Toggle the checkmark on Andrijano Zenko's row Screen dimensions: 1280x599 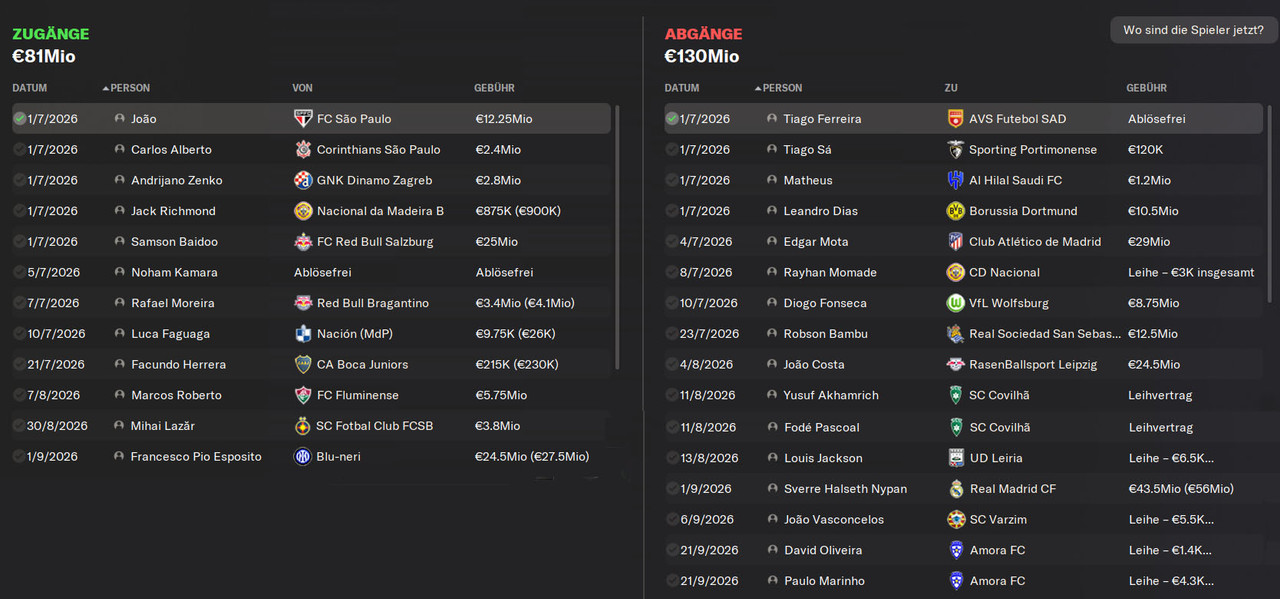click(20, 181)
